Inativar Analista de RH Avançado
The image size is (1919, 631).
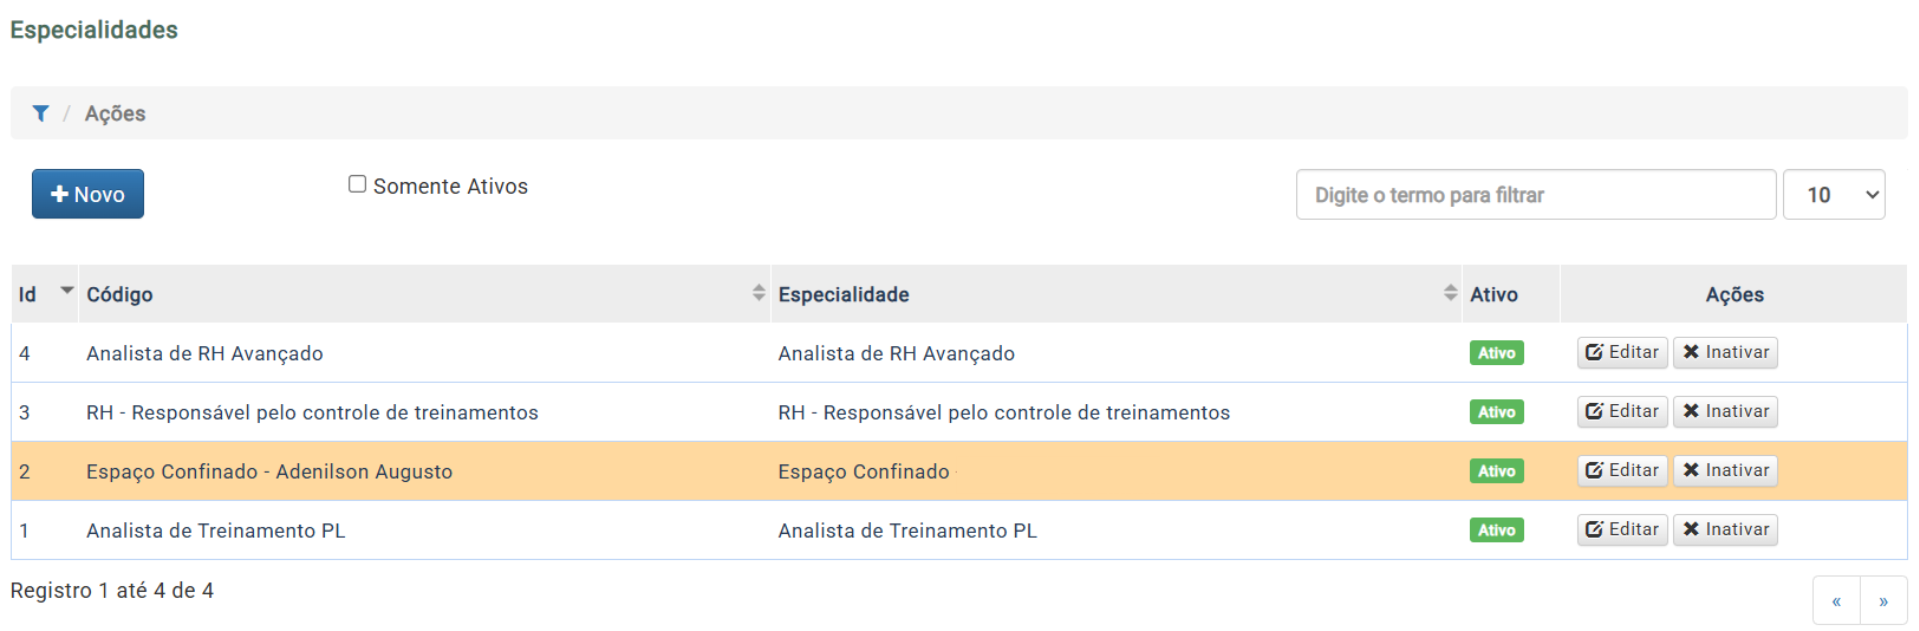tap(1725, 352)
